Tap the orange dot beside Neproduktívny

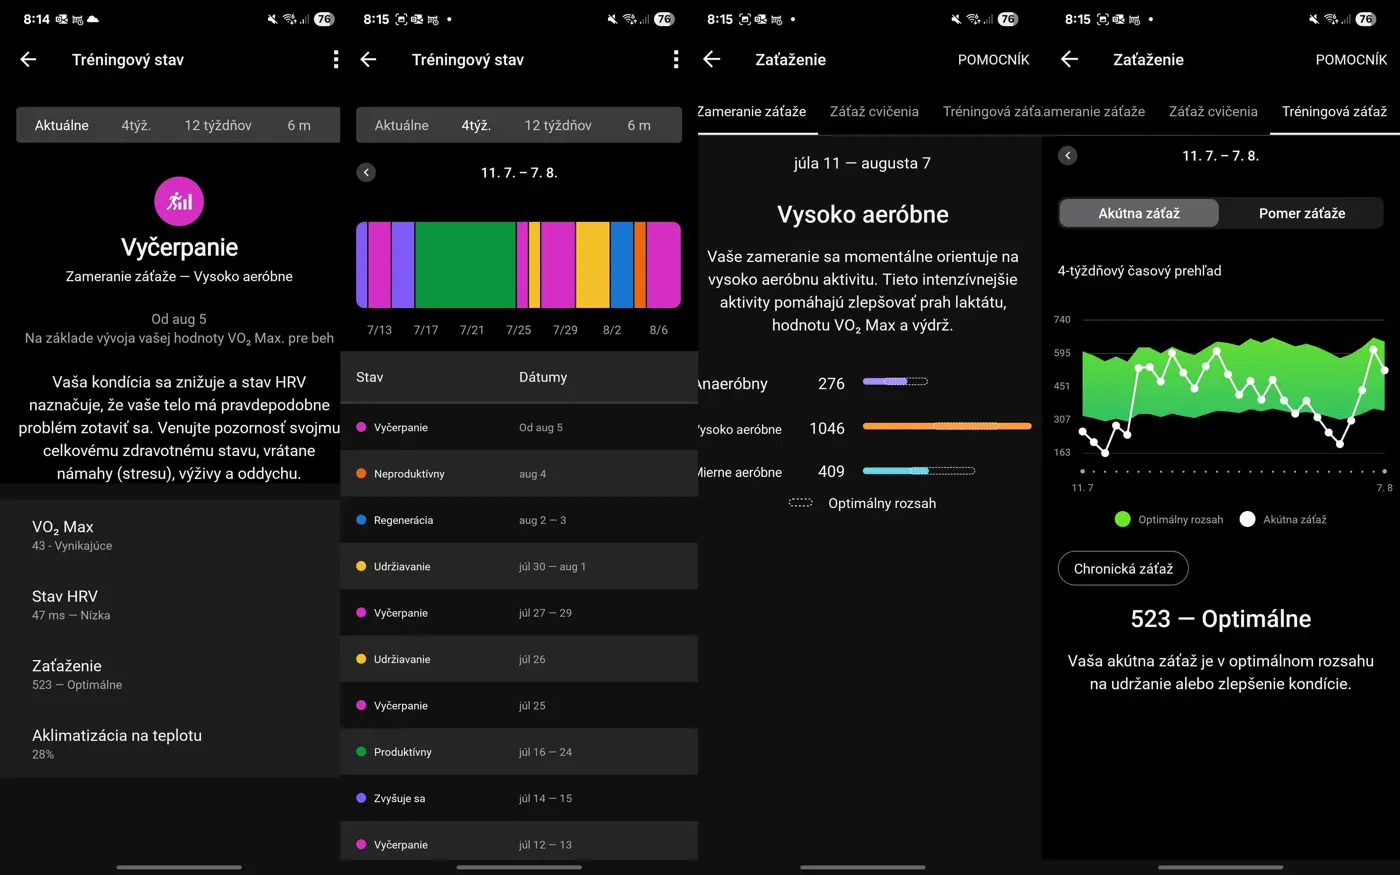pyautogui.click(x=361, y=474)
